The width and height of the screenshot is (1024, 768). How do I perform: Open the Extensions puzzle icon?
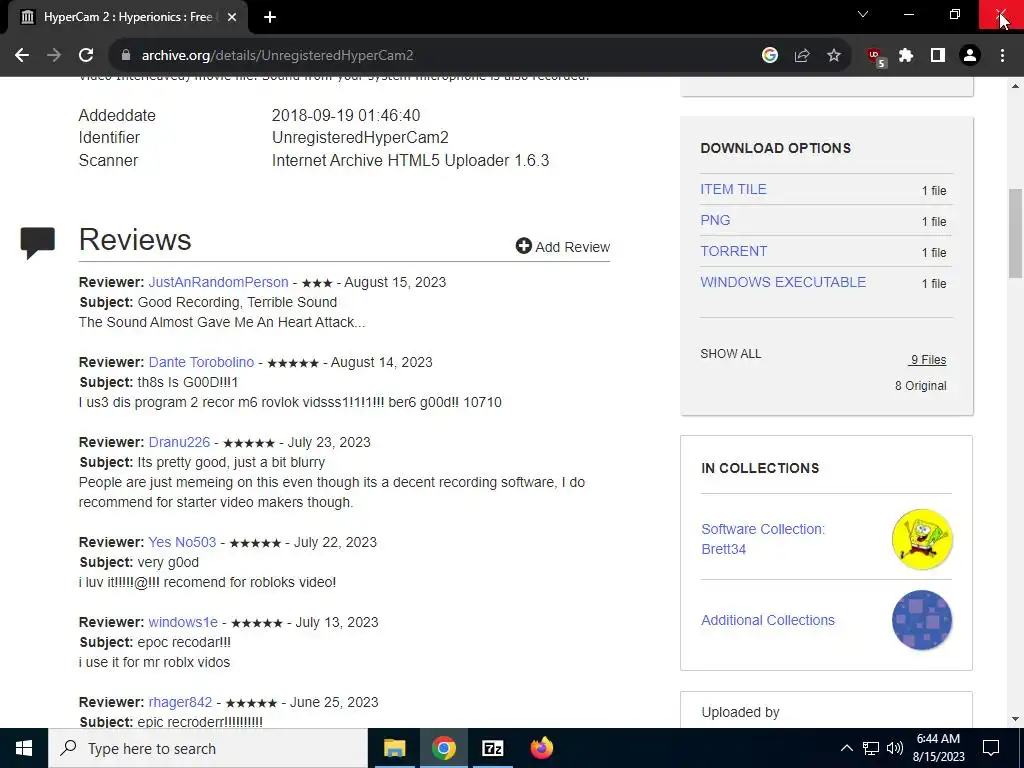click(x=906, y=56)
